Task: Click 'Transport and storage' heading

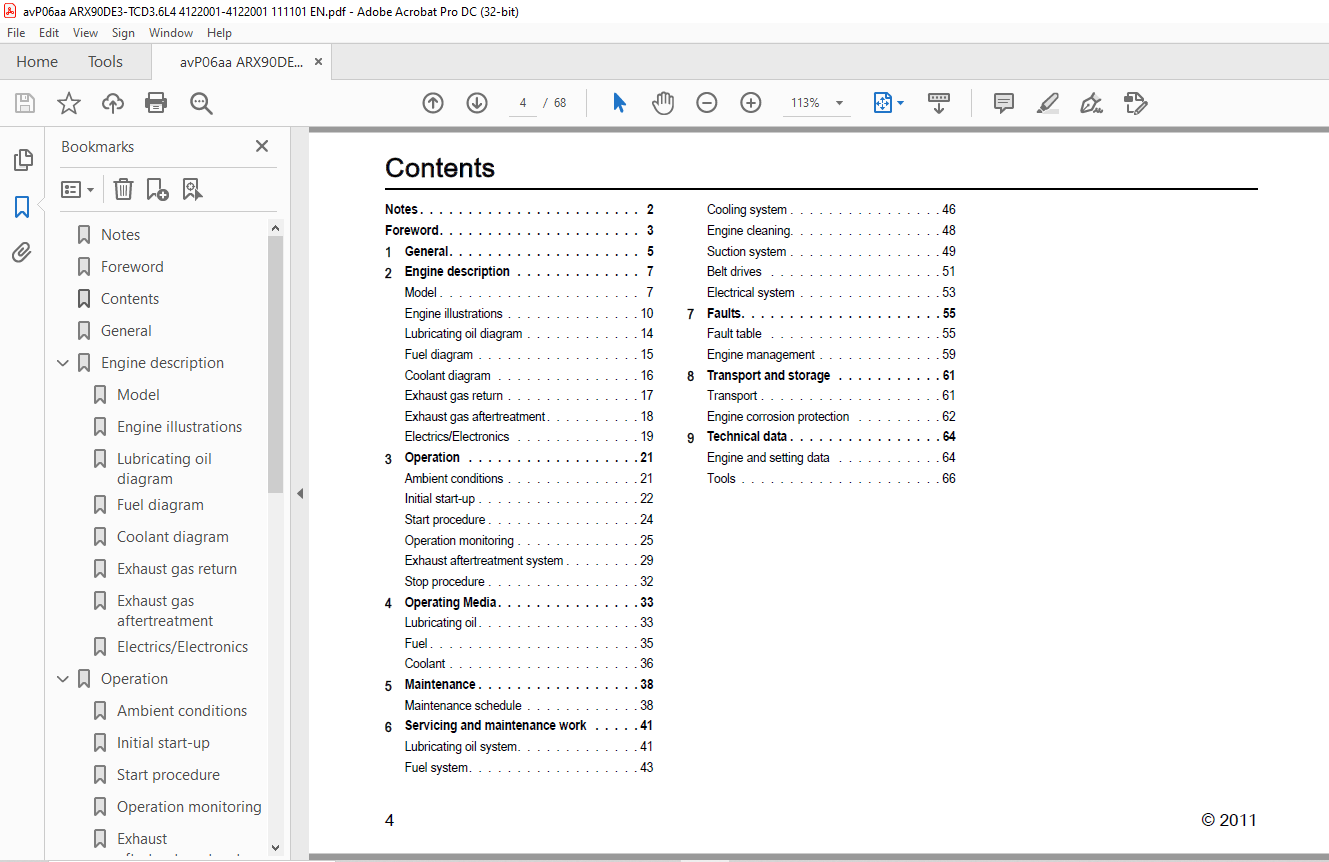Action: [x=768, y=376]
